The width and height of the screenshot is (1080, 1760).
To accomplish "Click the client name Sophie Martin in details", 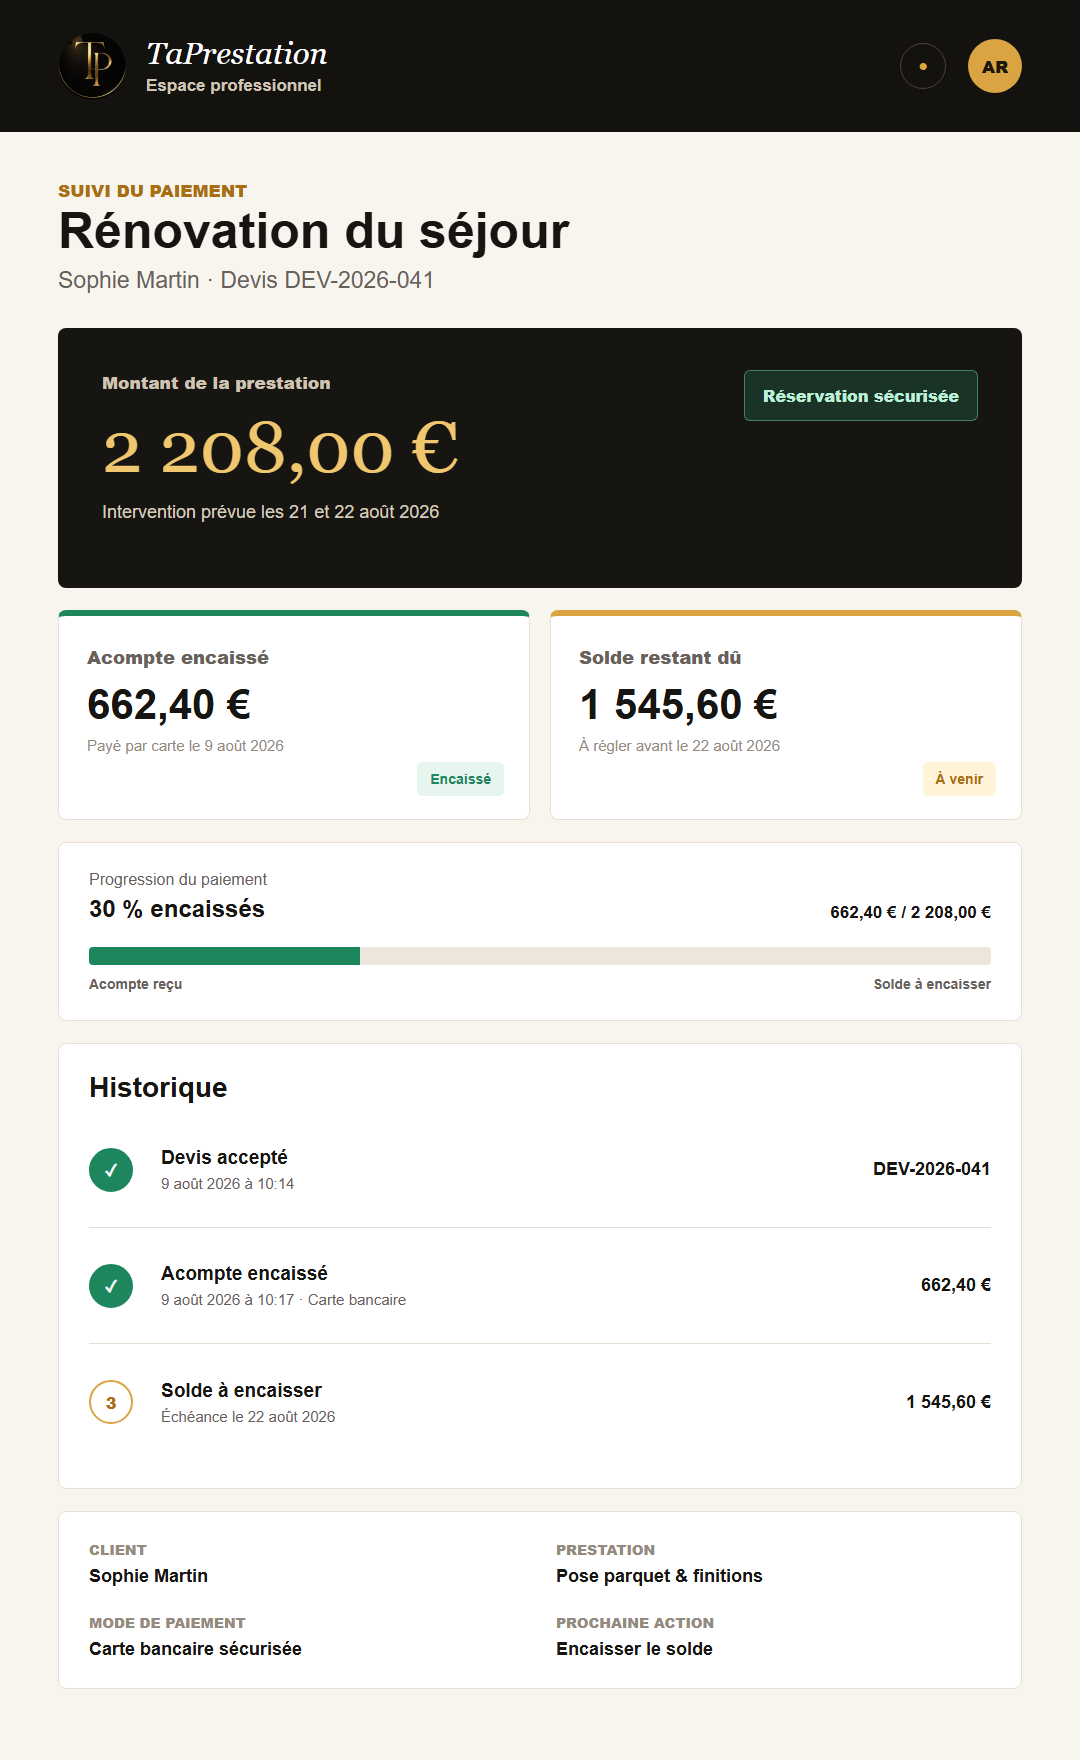I will (x=148, y=1576).
